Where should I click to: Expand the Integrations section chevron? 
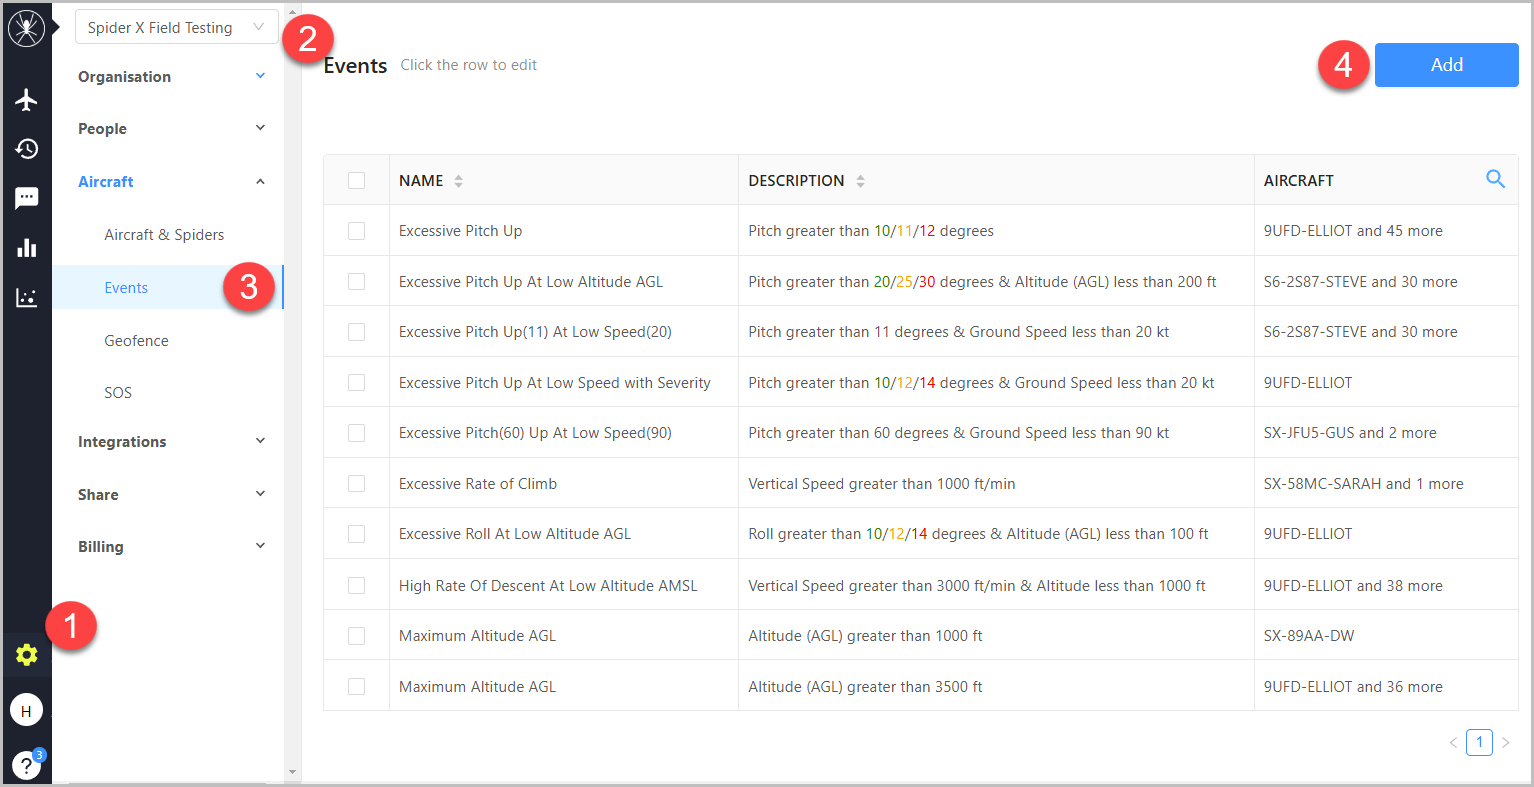tap(260, 441)
